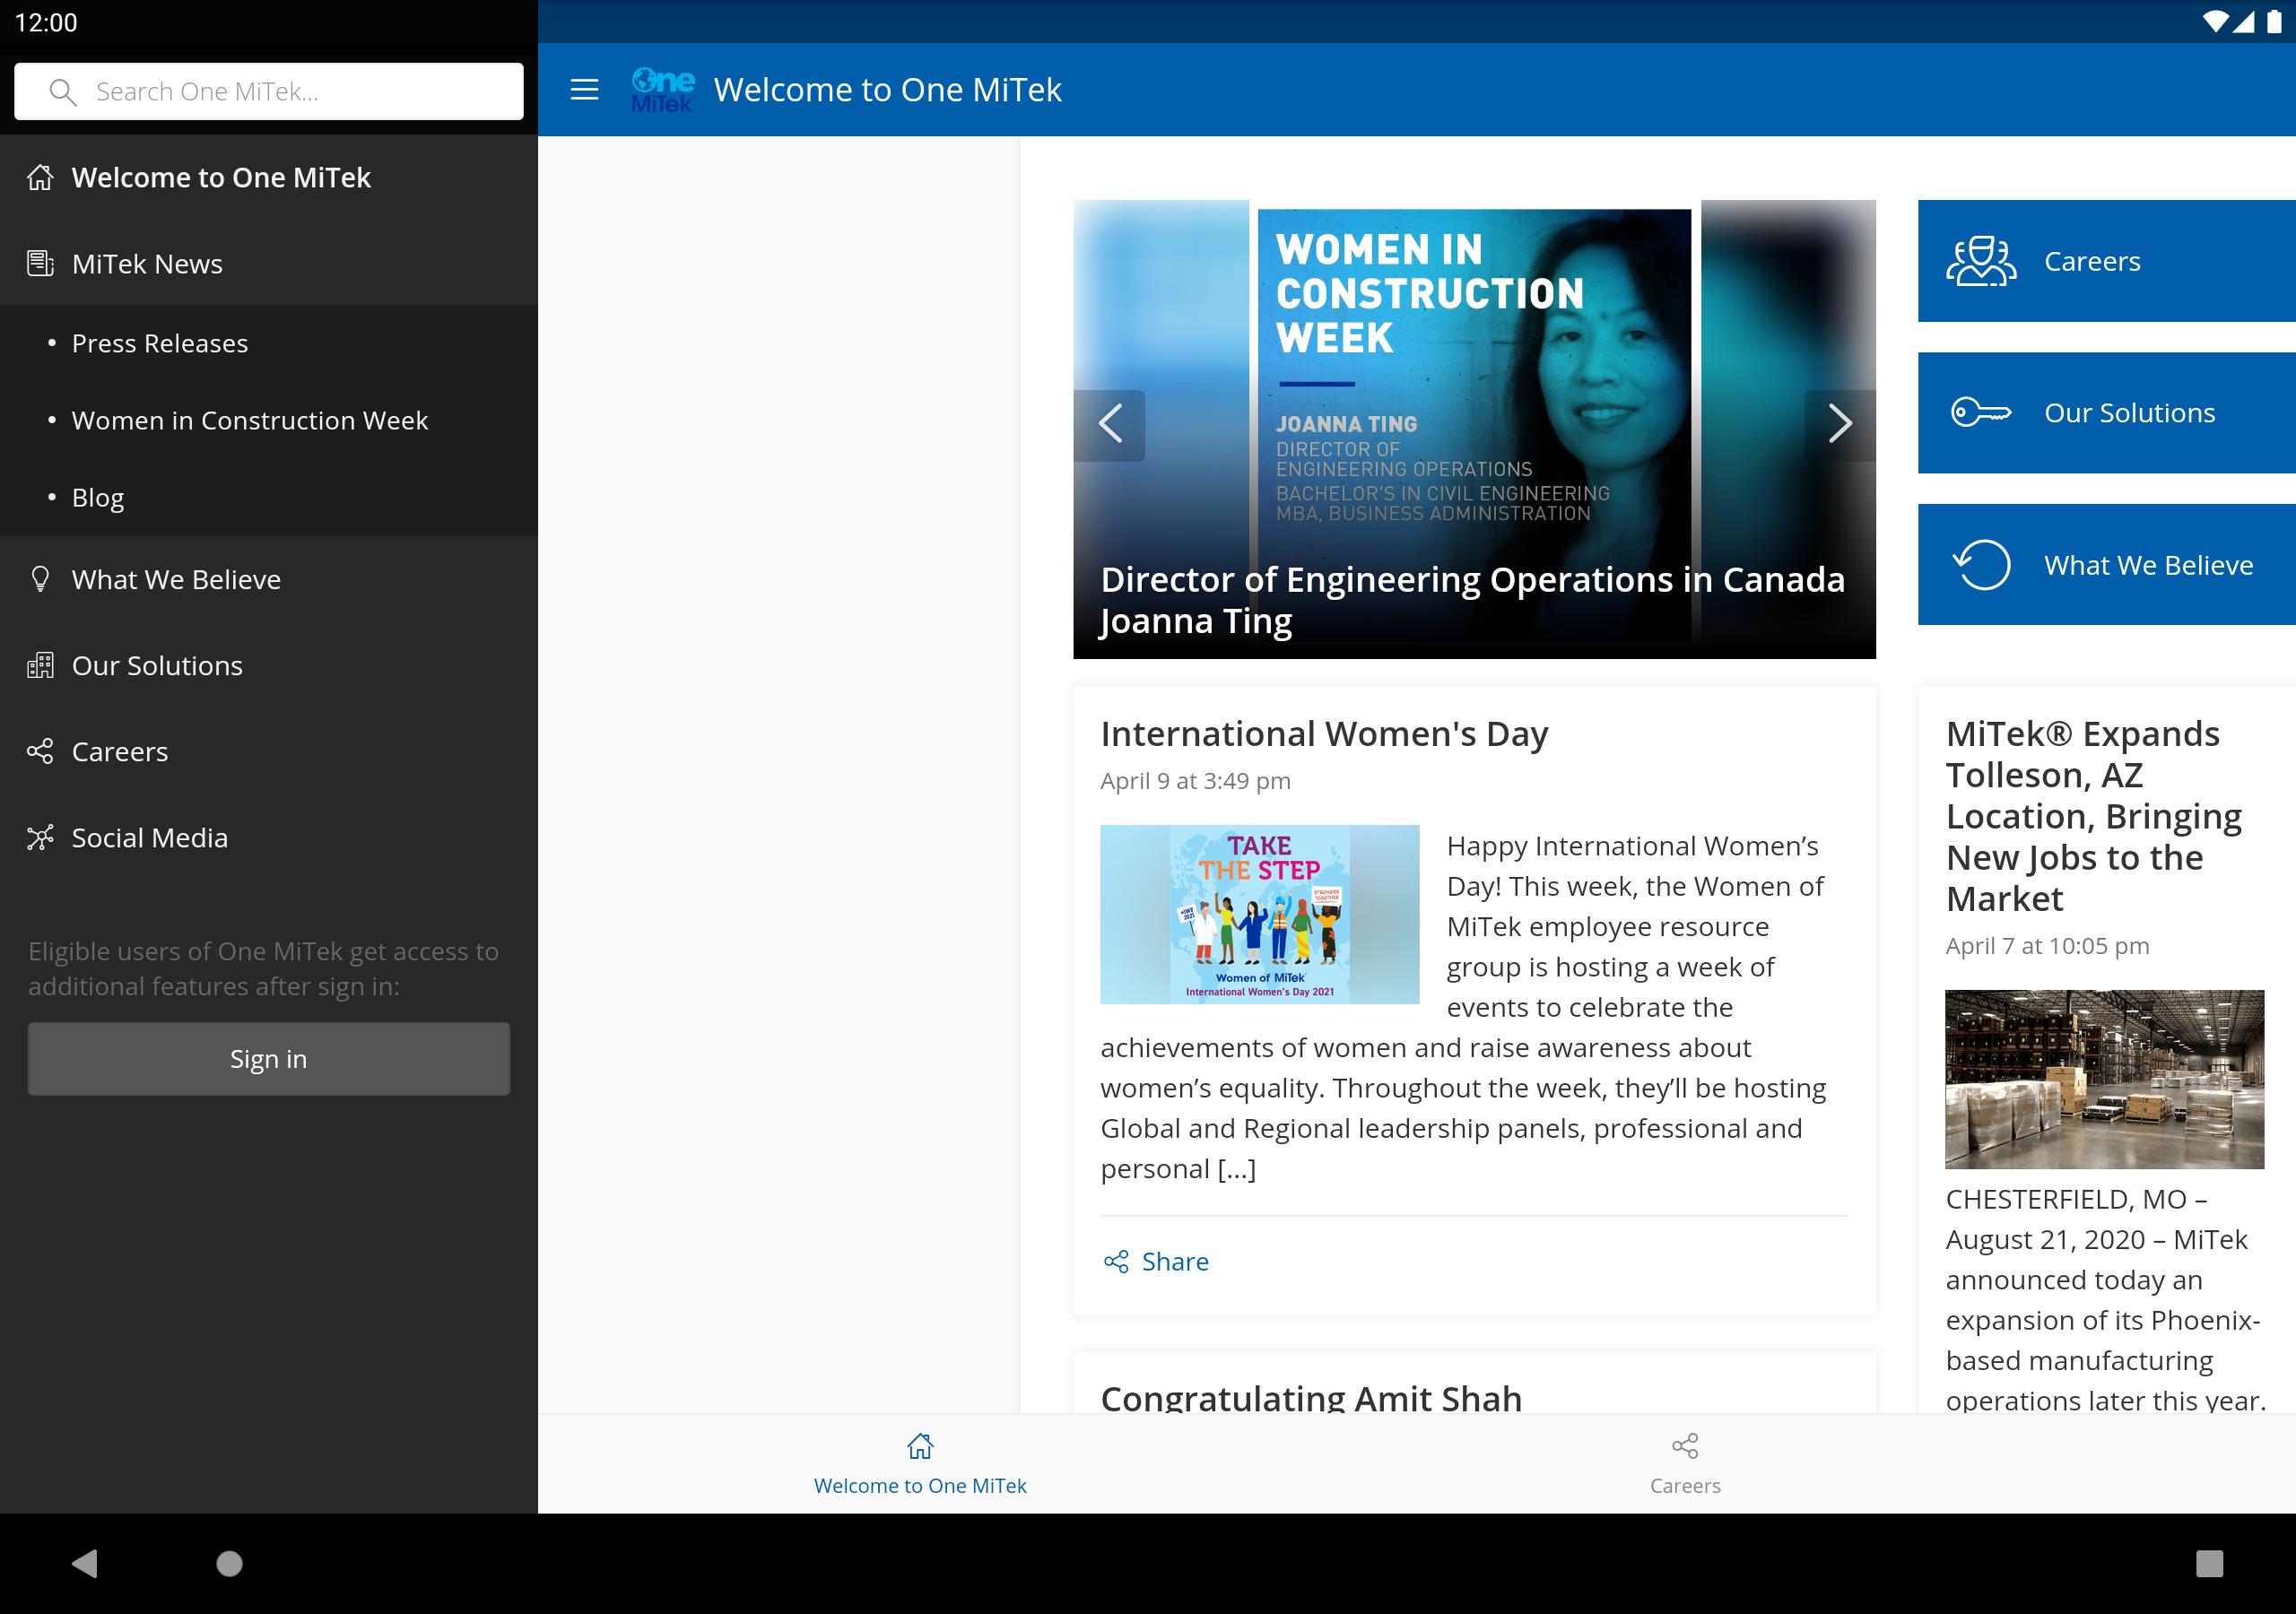
Task: Click the Search One MiTek input field
Action: (269, 92)
